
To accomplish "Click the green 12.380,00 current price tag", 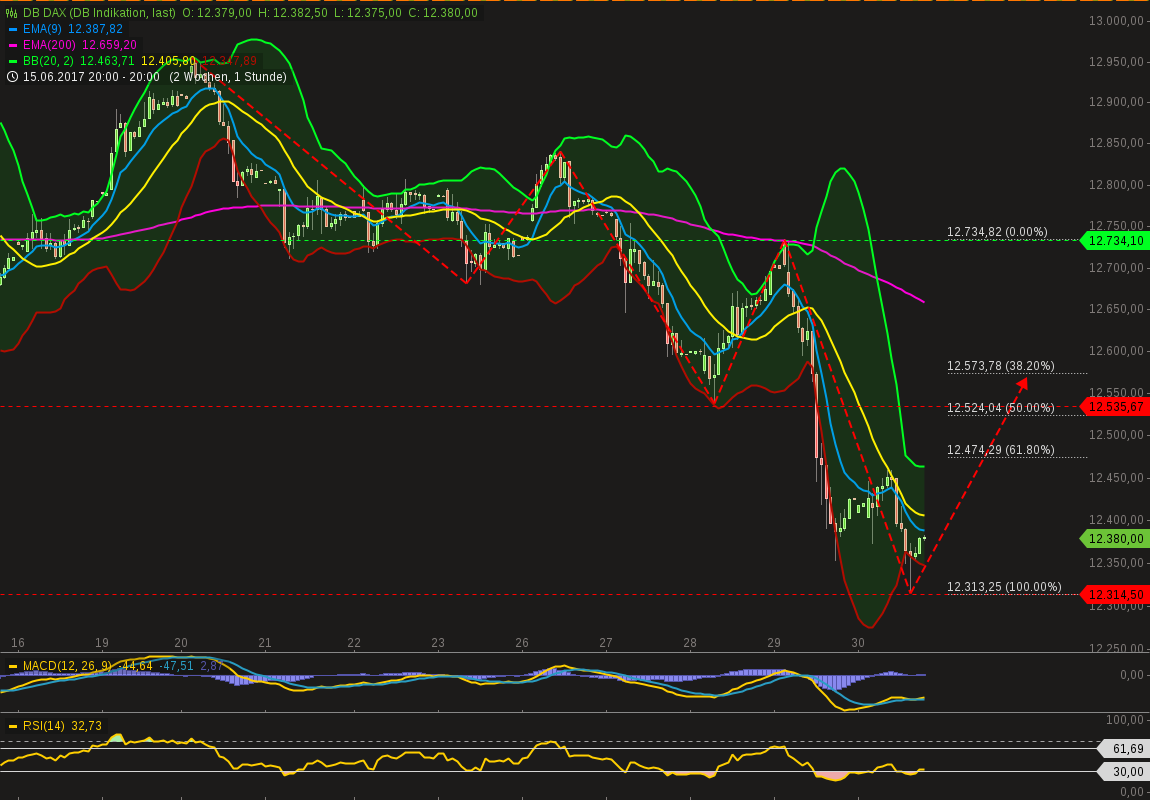I will click(x=1115, y=539).
